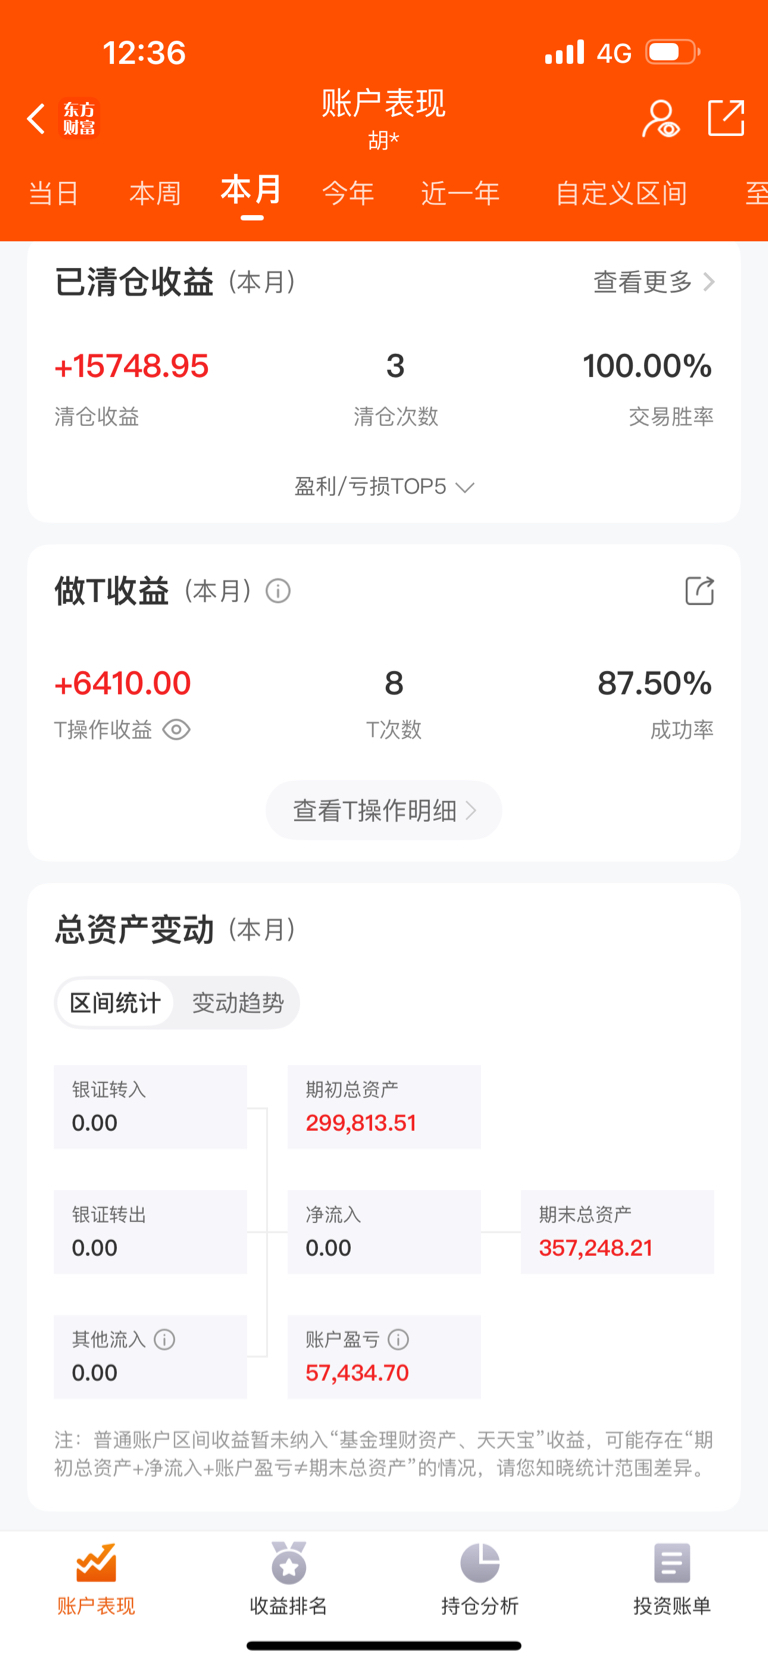Switch to 变动趋势 view
Screen dimensions: 768x1665
tap(238, 1003)
